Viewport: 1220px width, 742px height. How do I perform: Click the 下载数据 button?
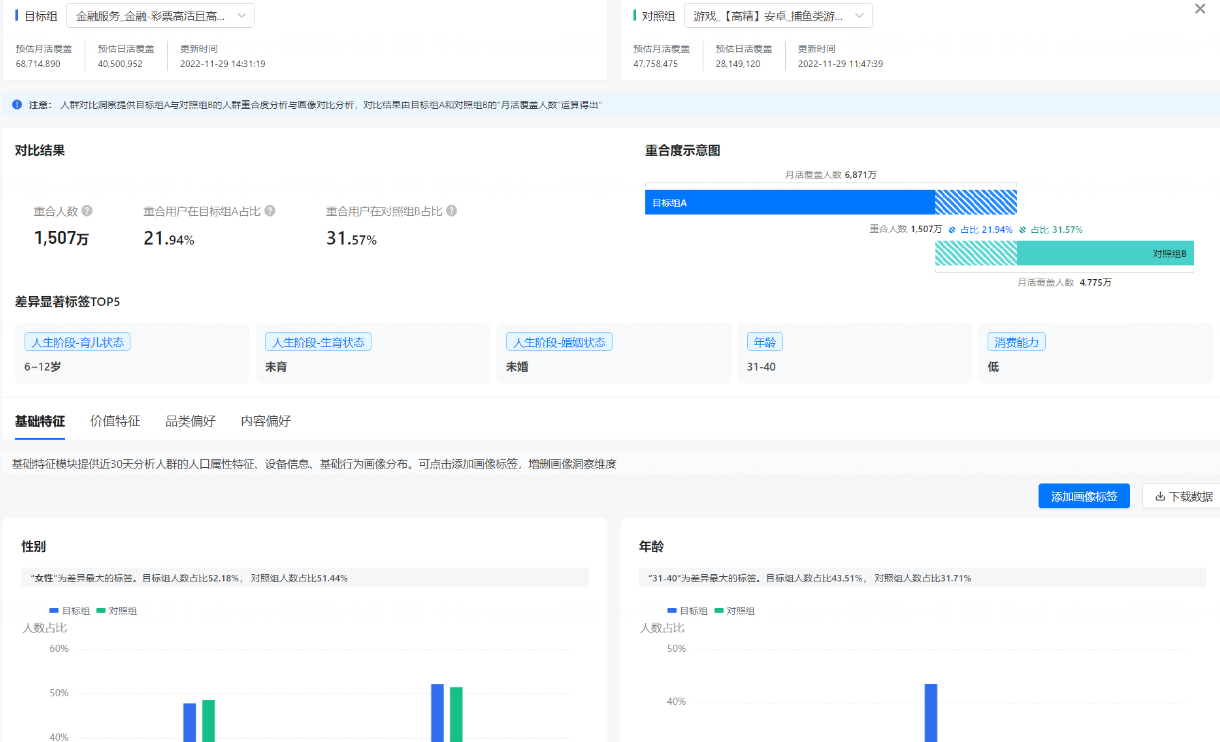1185,496
